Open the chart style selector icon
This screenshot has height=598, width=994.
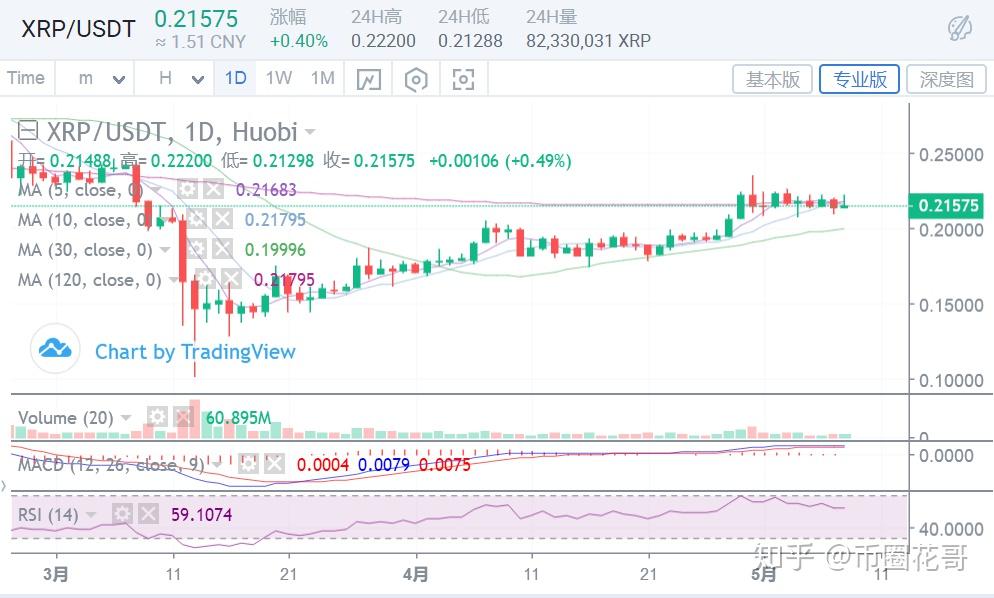click(368, 79)
